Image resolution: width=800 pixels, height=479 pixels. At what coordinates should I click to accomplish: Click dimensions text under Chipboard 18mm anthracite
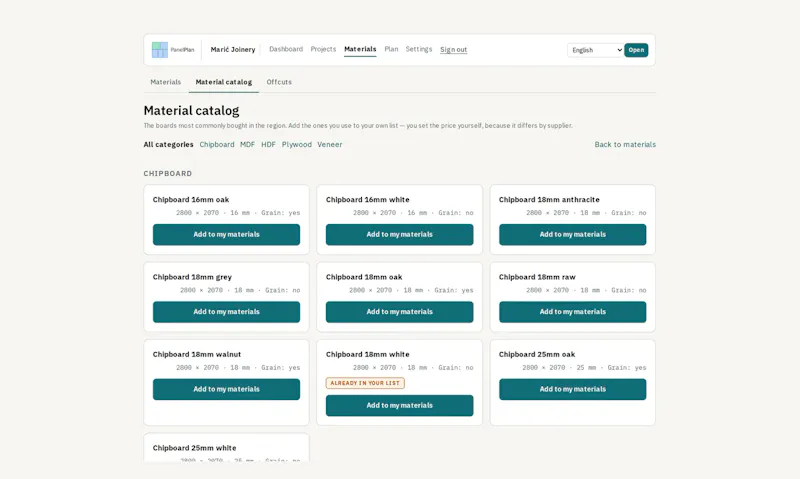tap(586, 213)
